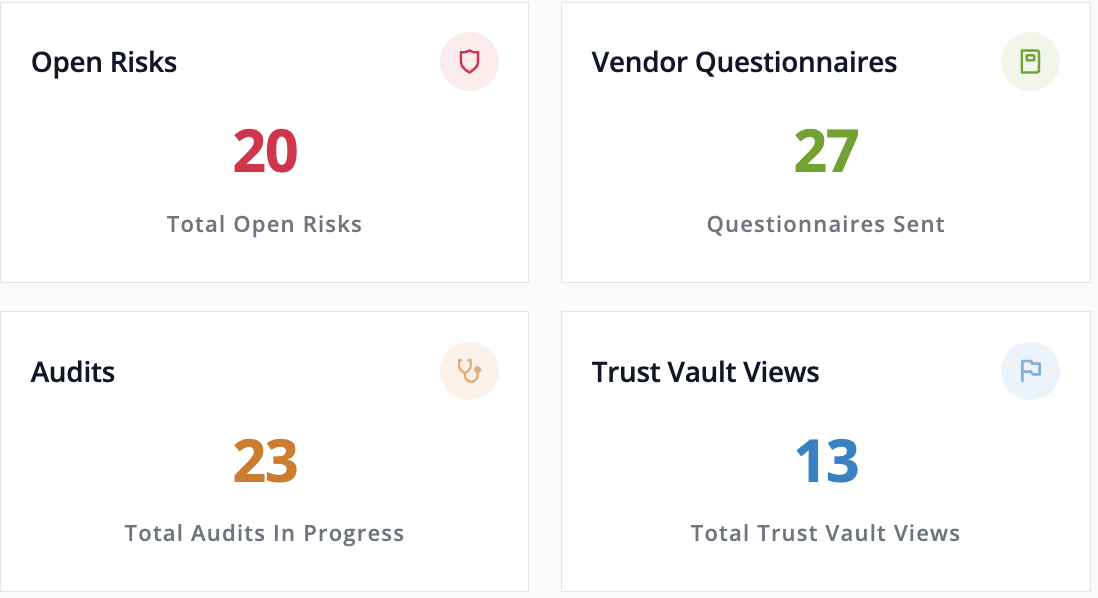Viewport: 1098px width, 598px height.
Task: Click the orange stethoscope icon on Audits
Action: (x=469, y=371)
